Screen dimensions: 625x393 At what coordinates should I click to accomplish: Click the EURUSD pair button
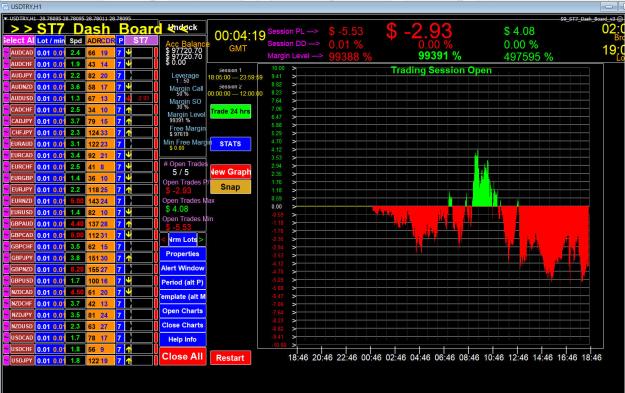(x=22, y=212)
